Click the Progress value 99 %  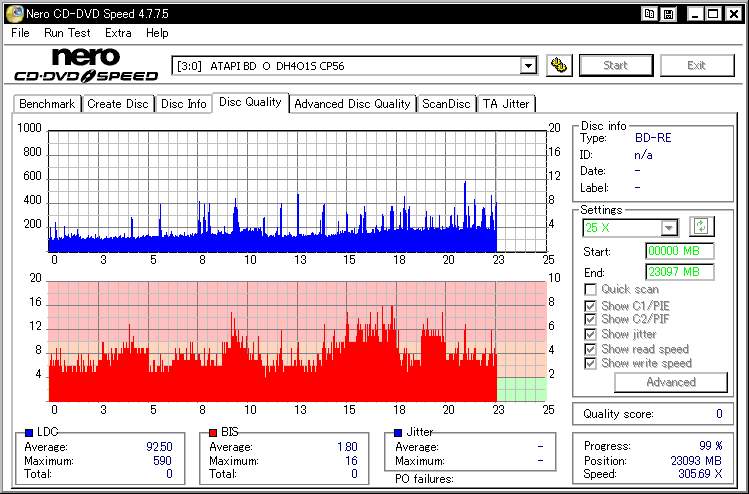click(x=711, y=446)
